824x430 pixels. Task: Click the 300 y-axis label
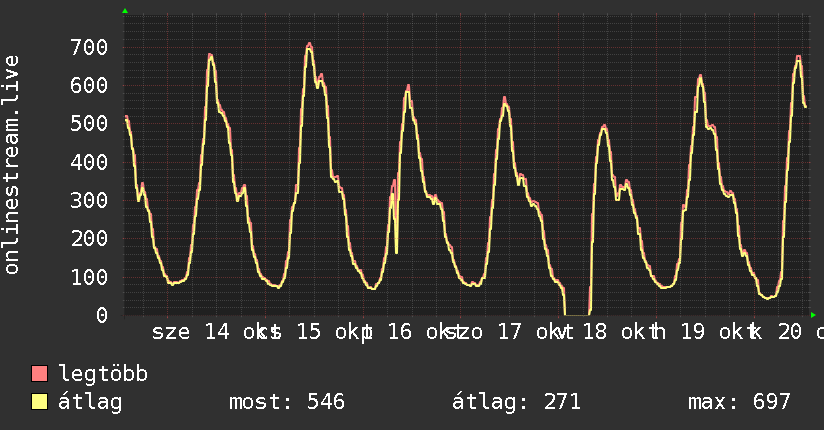[x=89, y=200]
